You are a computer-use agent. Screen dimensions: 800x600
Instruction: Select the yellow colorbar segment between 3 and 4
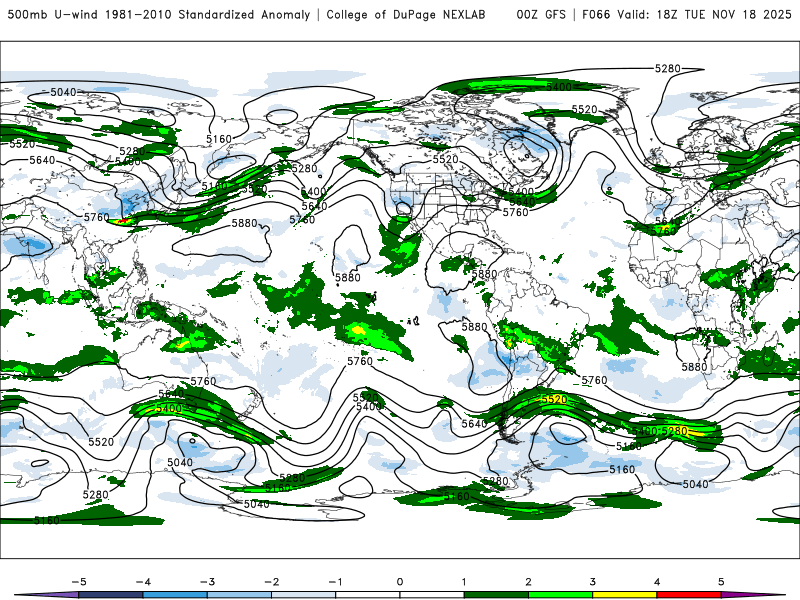[x=624, y=595]
